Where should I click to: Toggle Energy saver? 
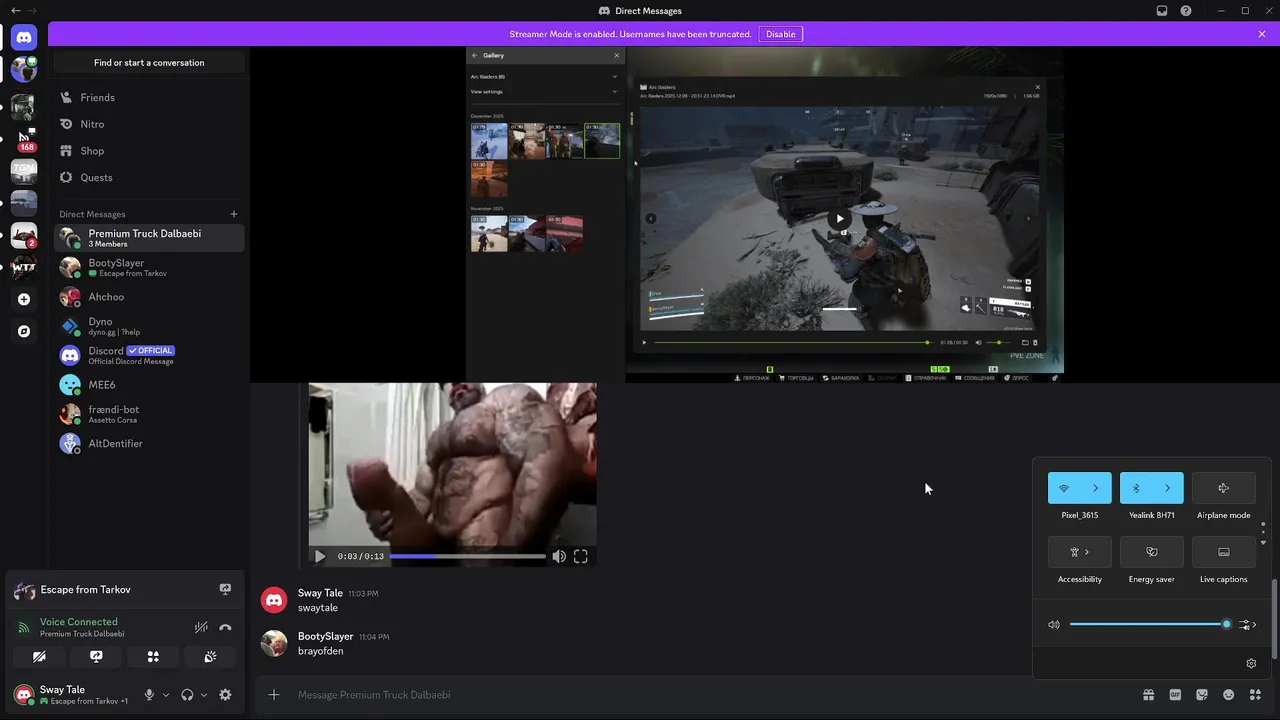1152,552
